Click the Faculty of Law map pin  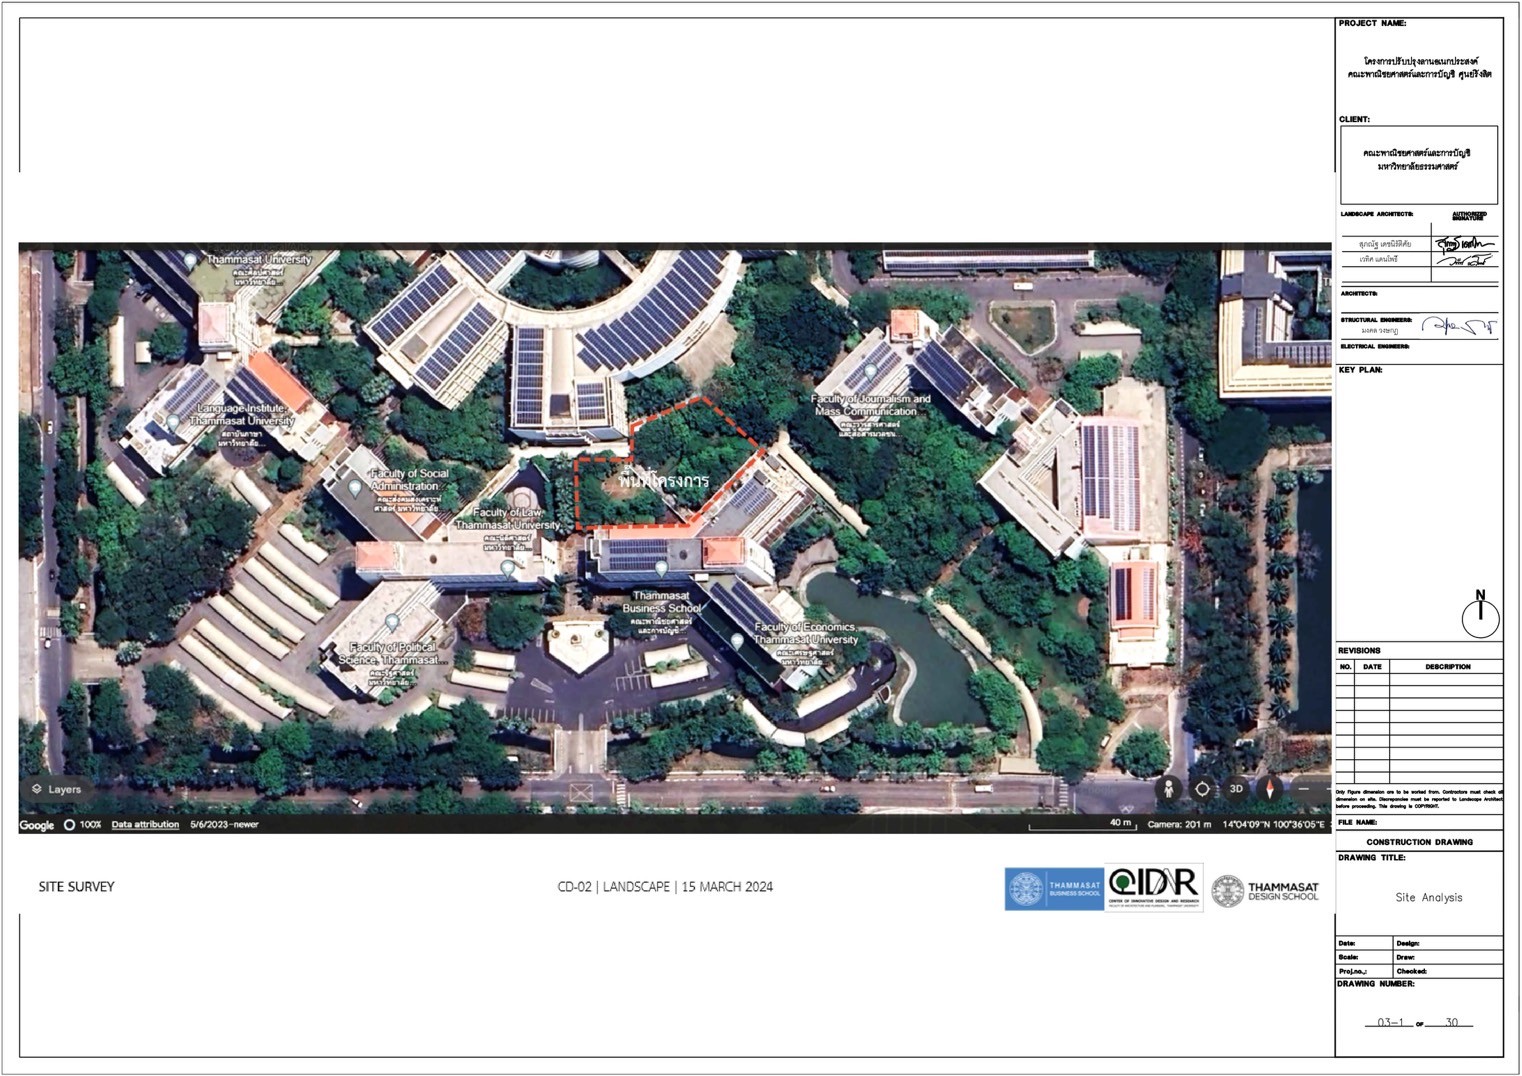tap(508, 570)
